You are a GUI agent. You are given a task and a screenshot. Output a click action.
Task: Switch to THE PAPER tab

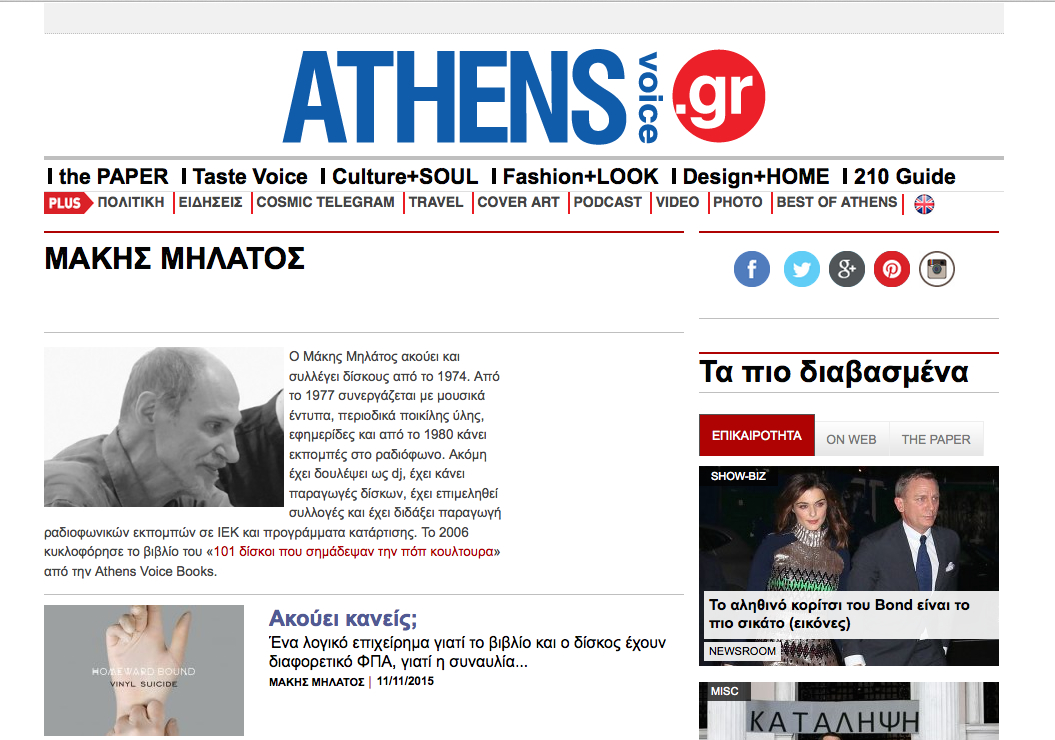tap(936, 439)
